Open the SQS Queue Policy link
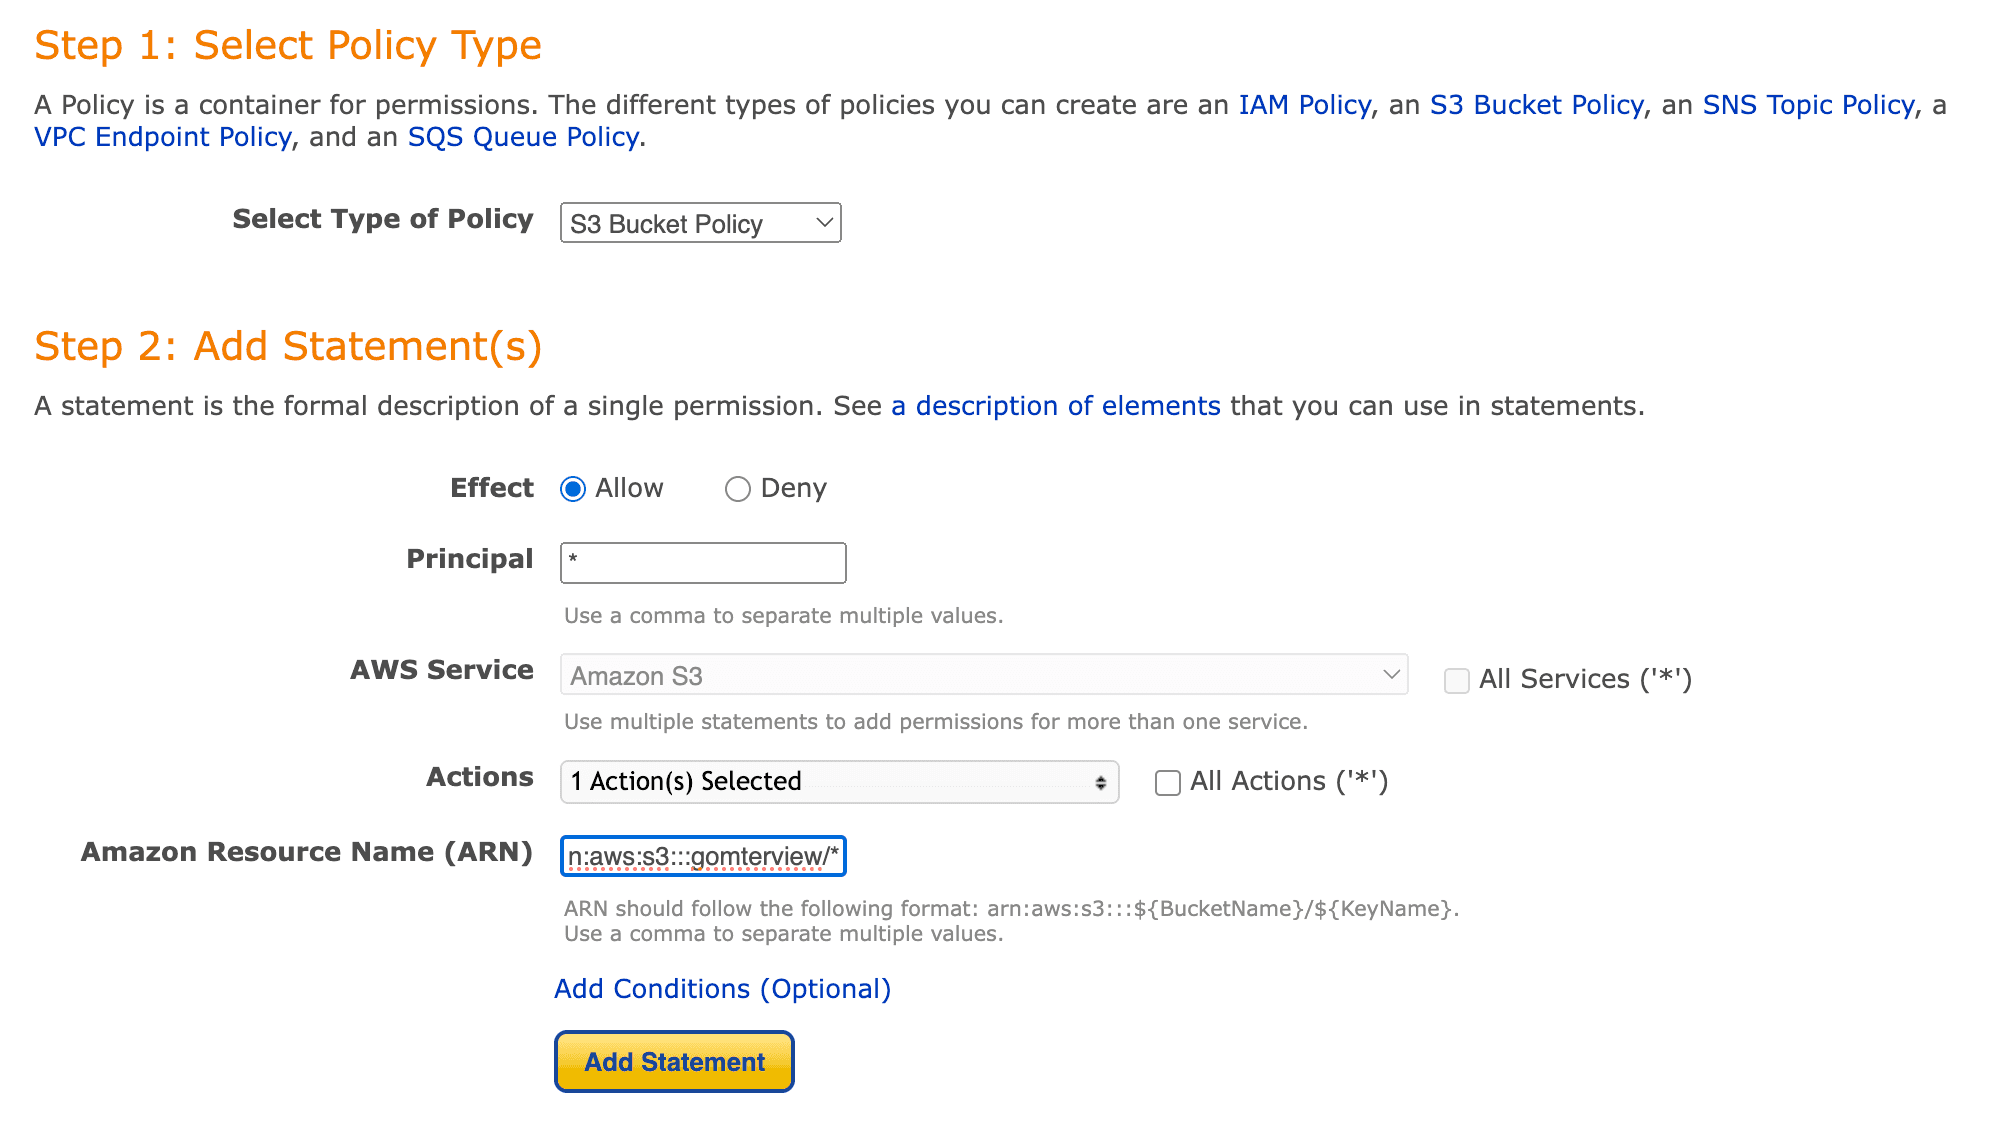Viewport: 2002px width, 1128px height. click(523, 137)
